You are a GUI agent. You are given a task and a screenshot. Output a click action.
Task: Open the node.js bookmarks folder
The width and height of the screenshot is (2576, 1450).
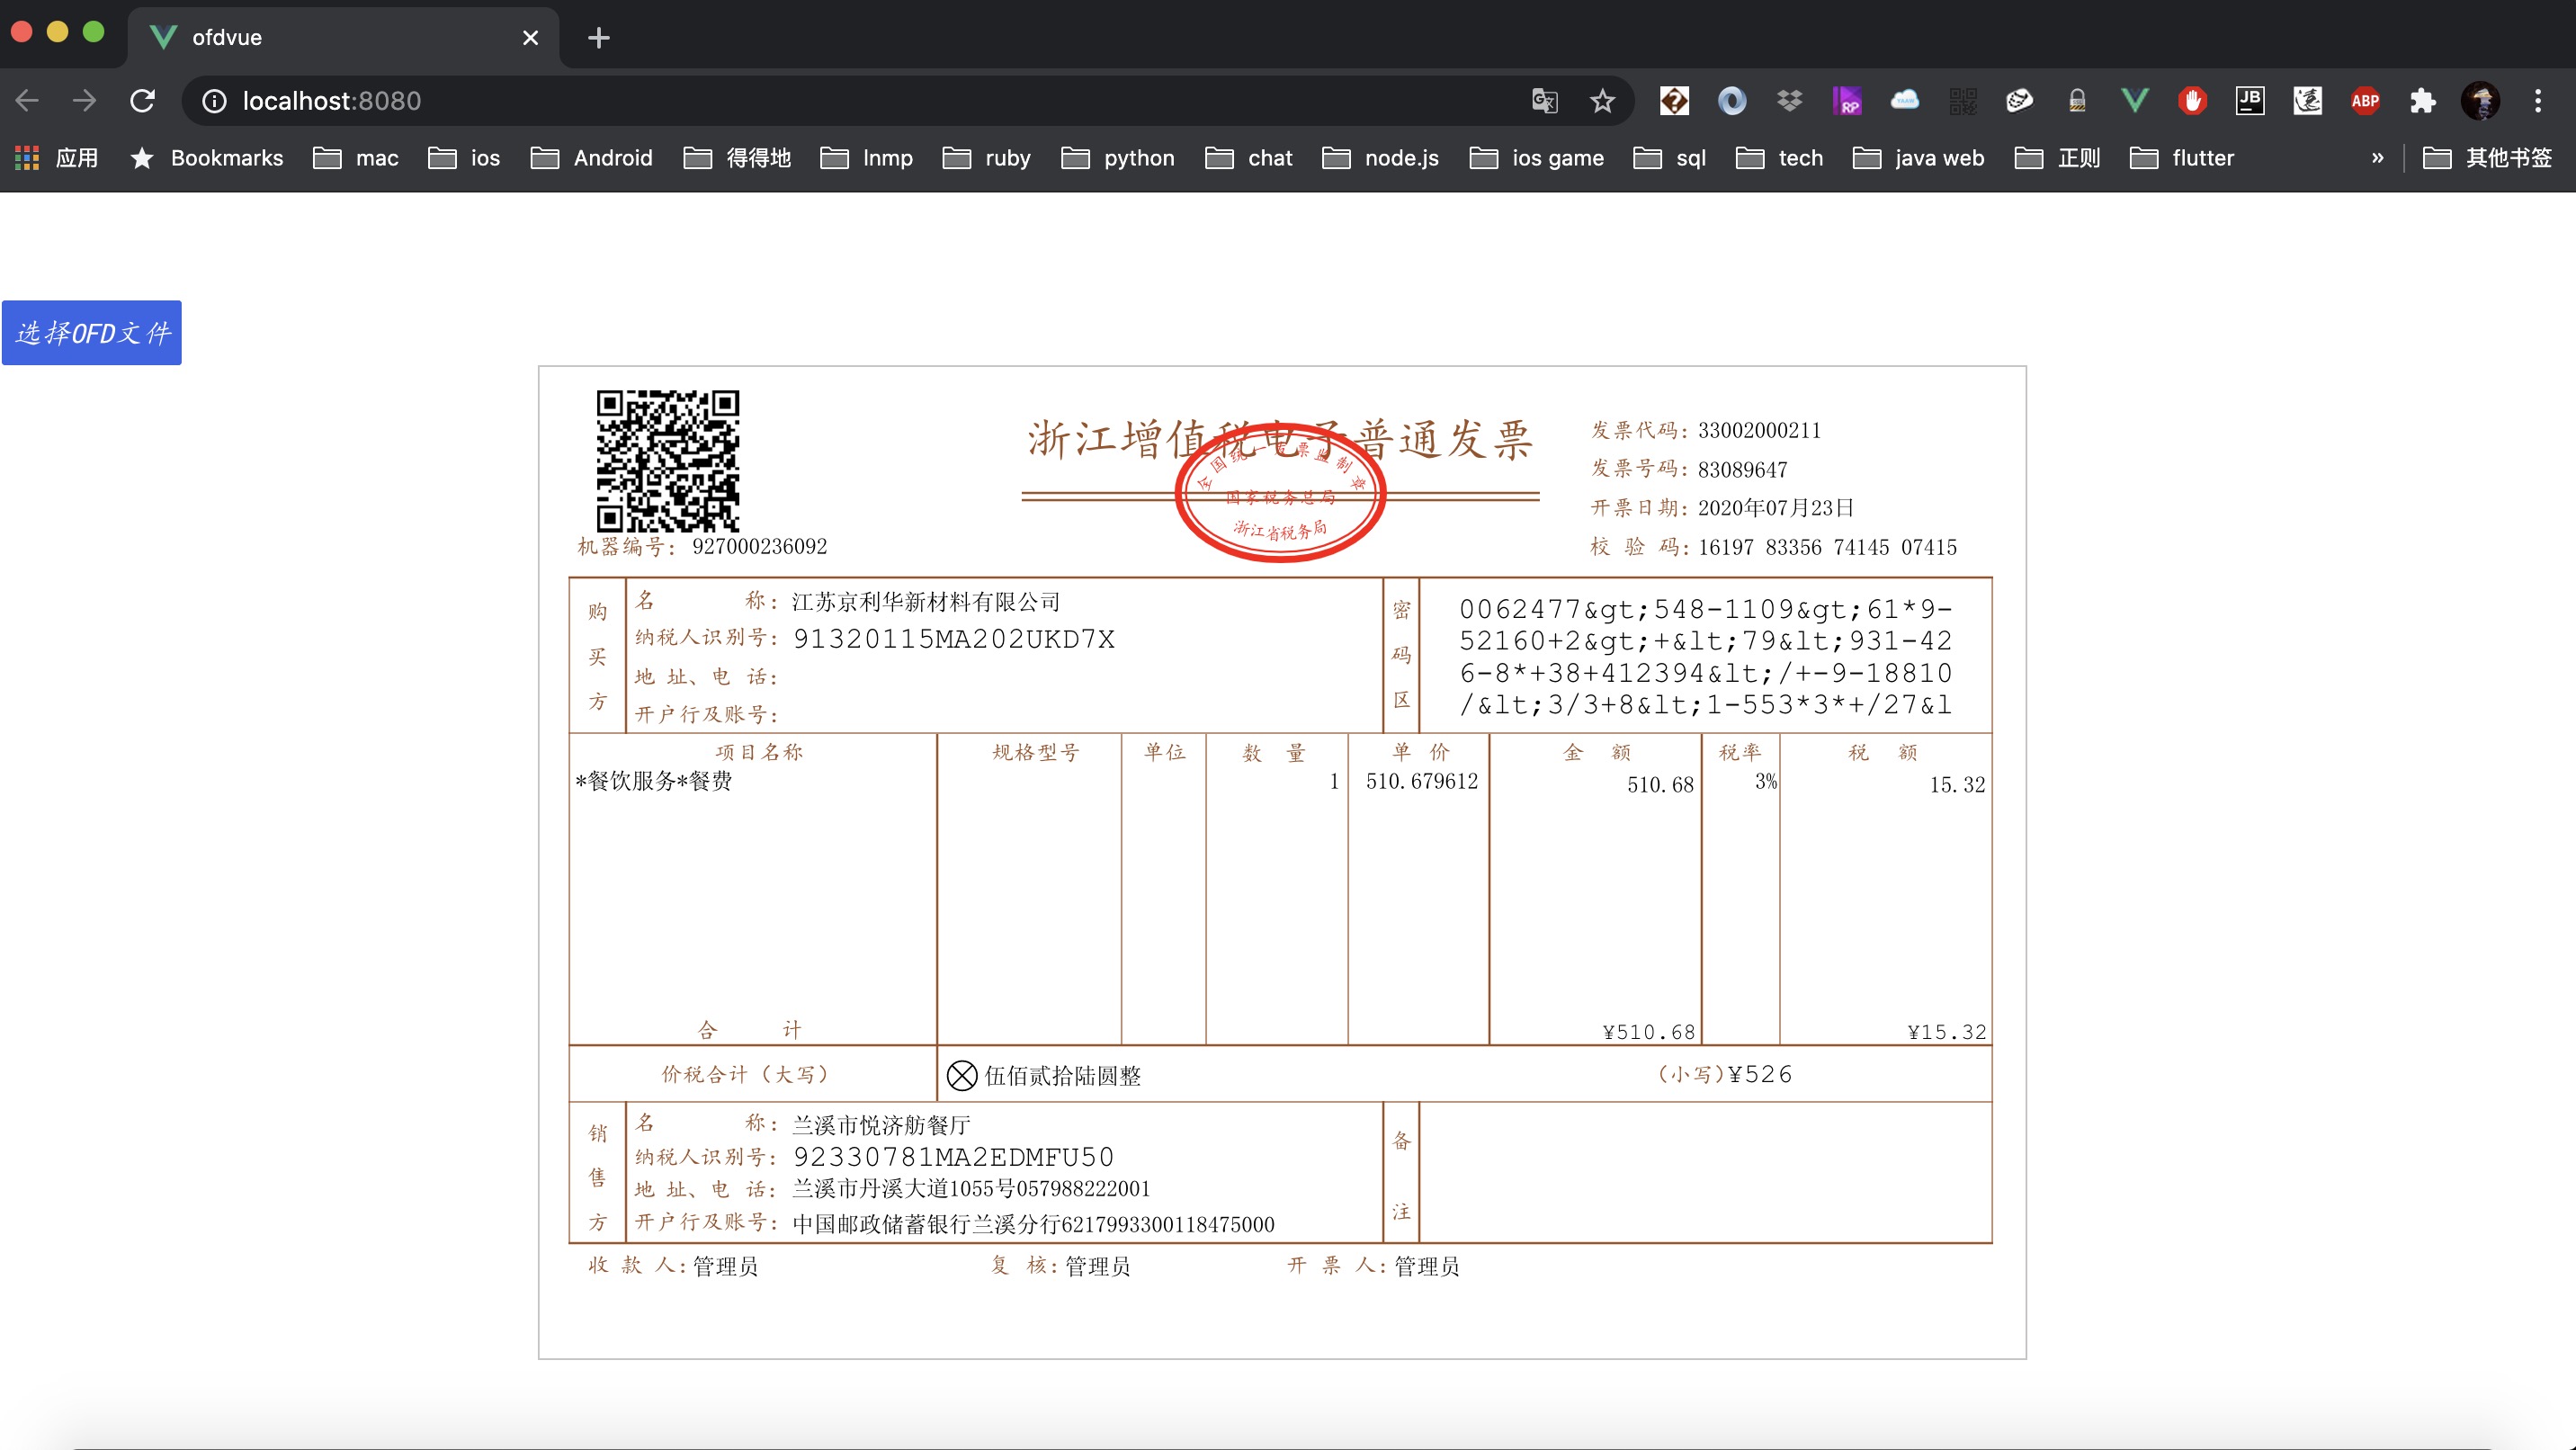(1381, 158)
